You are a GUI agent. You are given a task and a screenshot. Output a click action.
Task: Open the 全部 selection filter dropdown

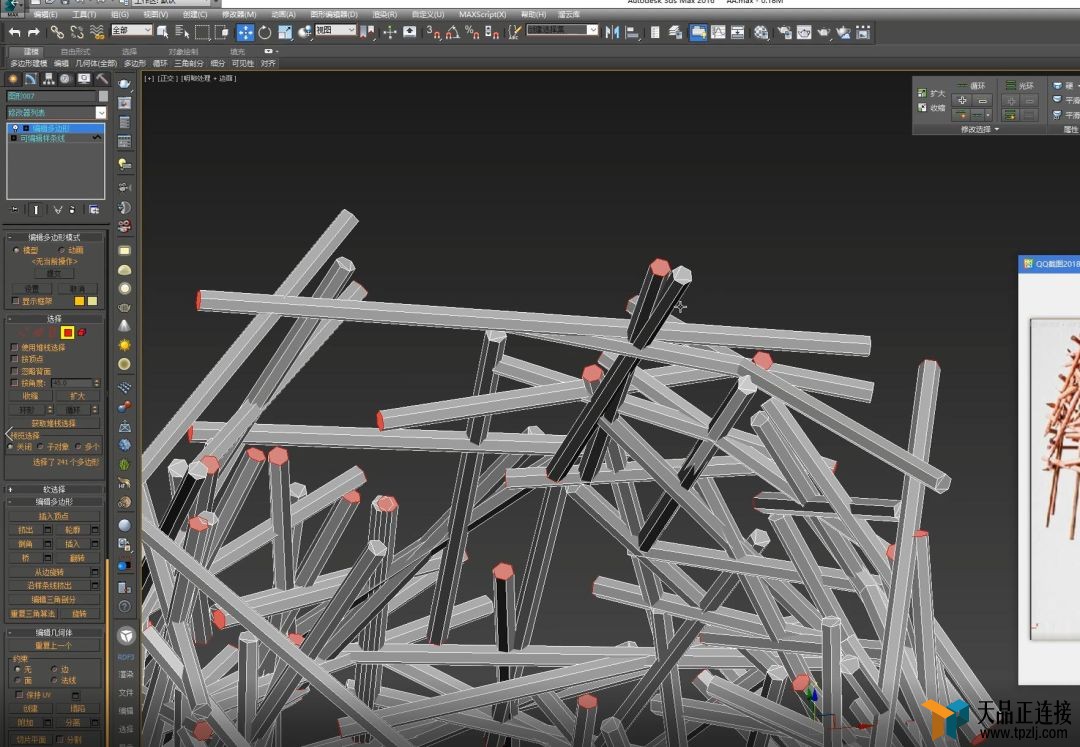132,30
